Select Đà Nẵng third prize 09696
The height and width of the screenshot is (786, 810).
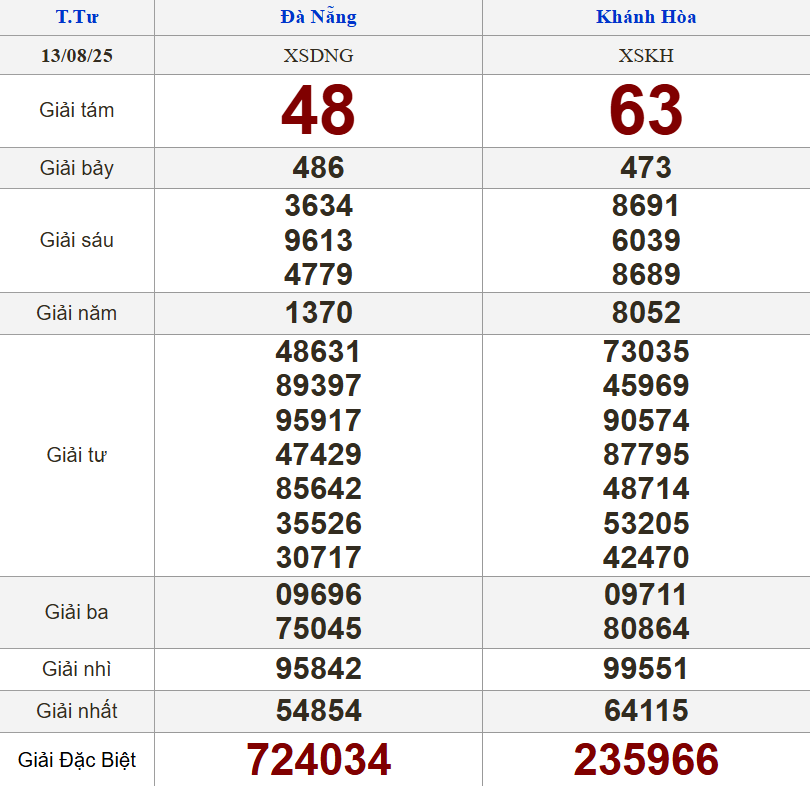[x=318, y=595]
